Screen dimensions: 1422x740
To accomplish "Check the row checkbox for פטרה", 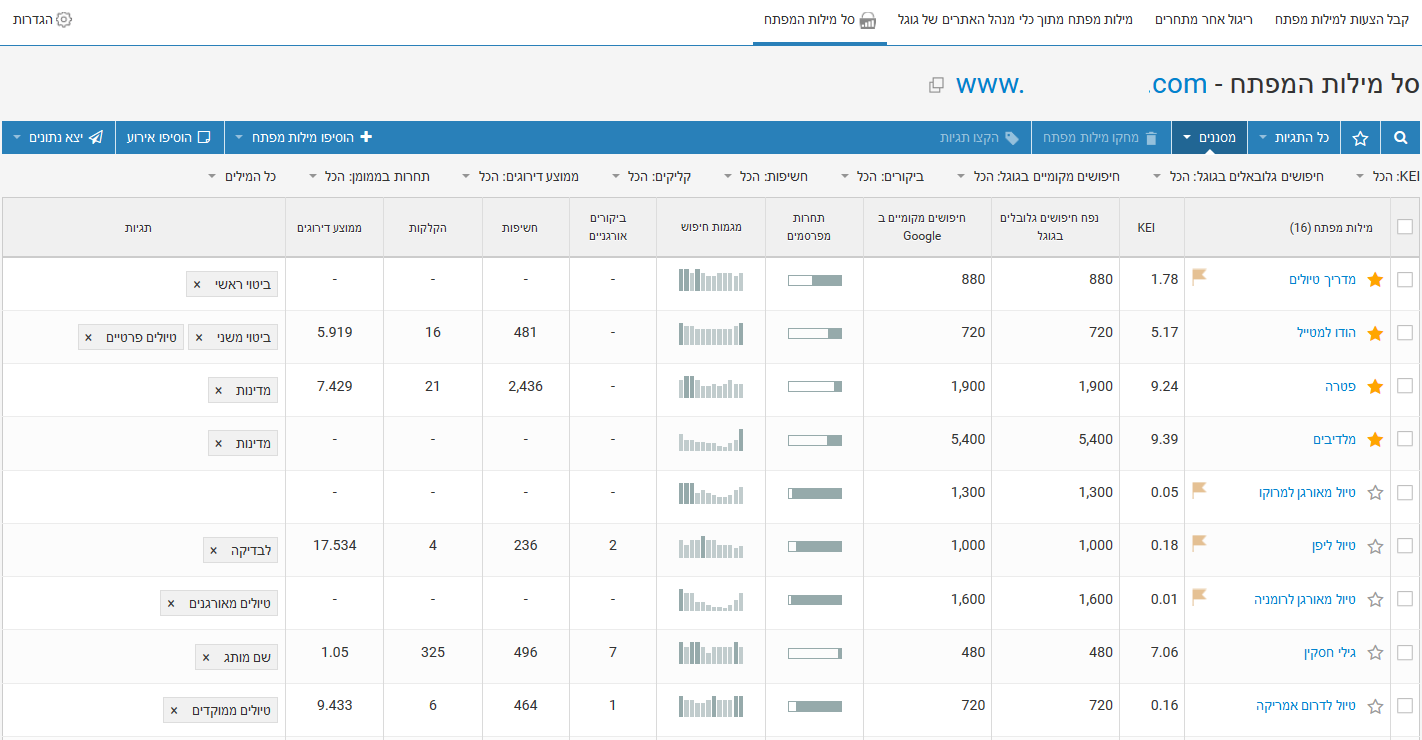I will (1405, 386).
